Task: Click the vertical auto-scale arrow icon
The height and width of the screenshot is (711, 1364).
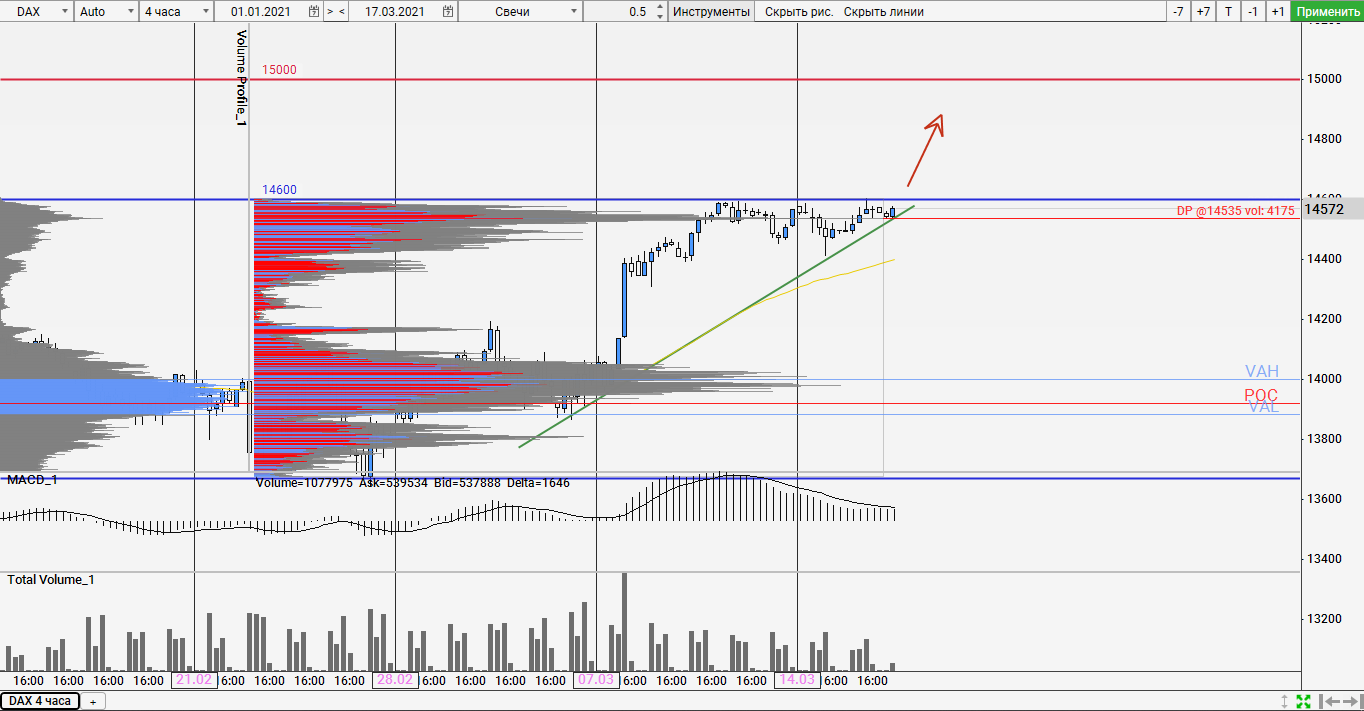Action: 1285,701
